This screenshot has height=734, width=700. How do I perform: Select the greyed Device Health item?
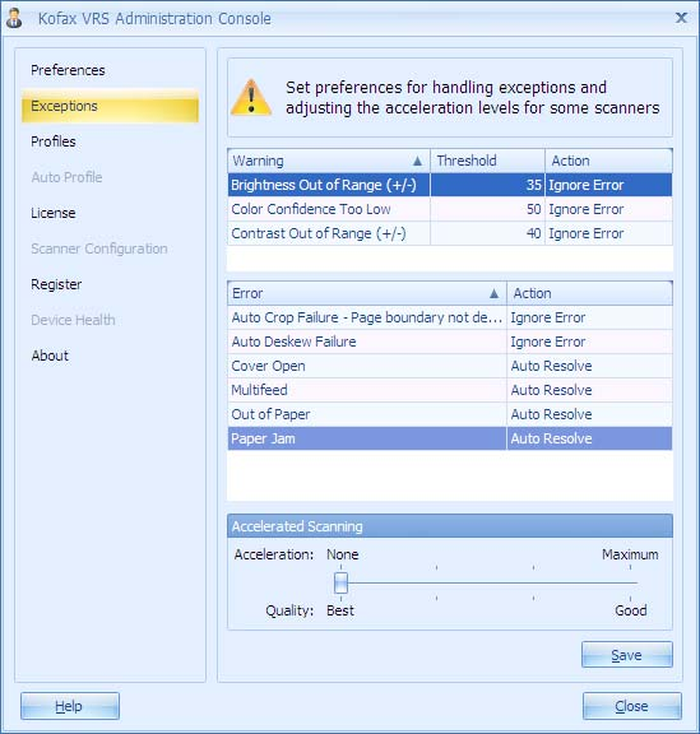(x=73, y=320)
